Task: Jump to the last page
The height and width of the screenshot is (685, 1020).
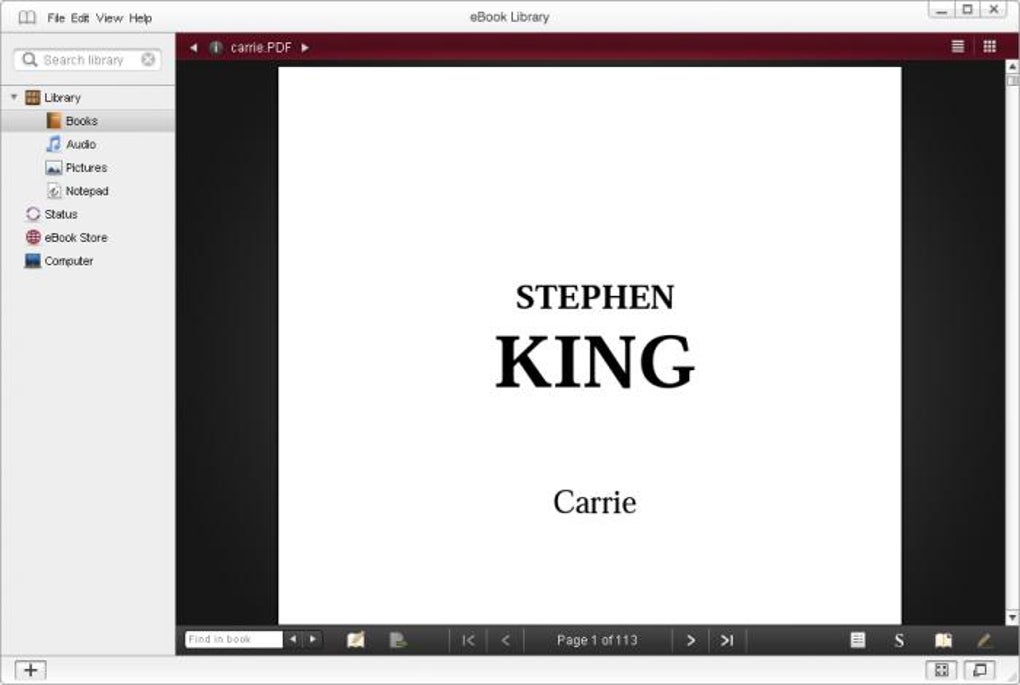Action: [x=727, y=641]
